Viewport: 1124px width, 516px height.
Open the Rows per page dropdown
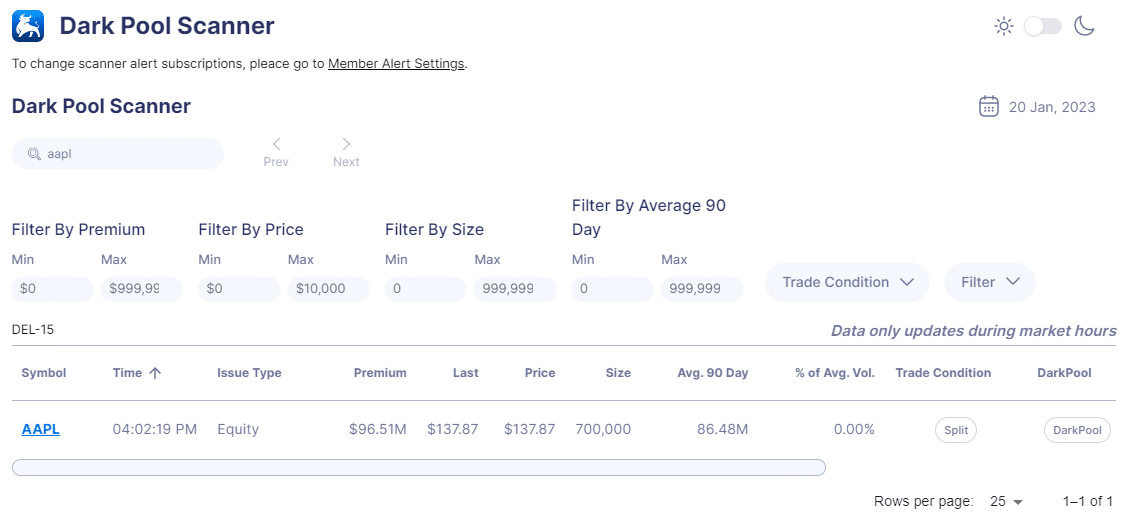[x=1006, y=501]
